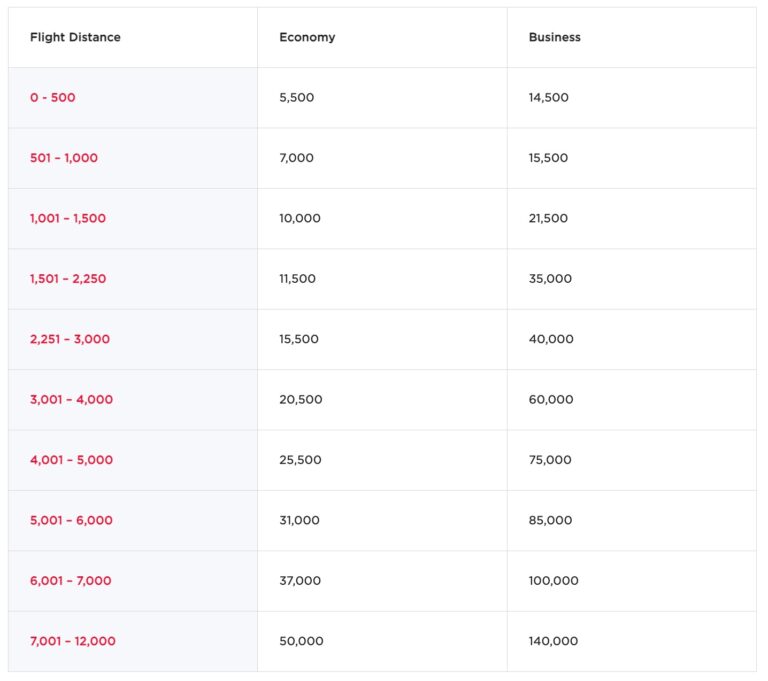Click the Economy 10,000 cell
This screenshot has height=681, width=768.
300,218
